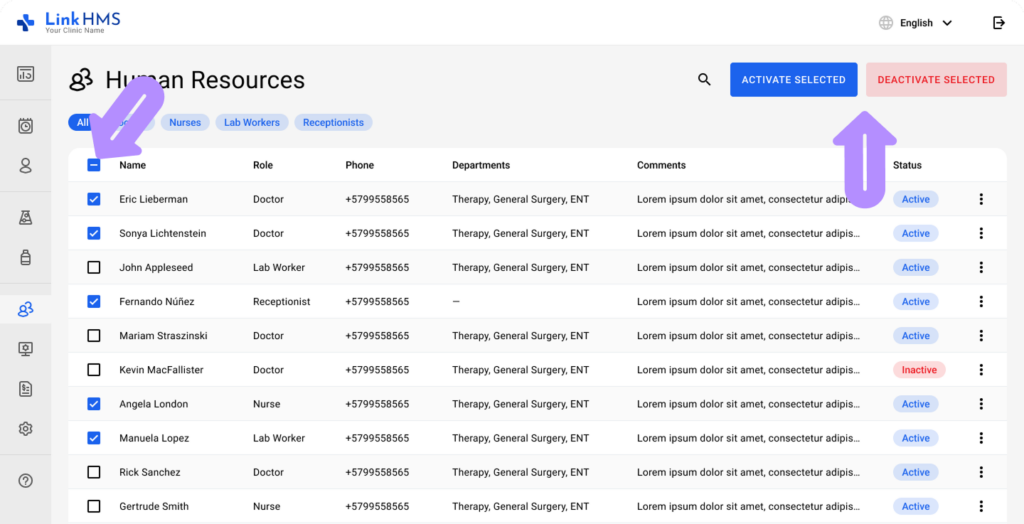This screenshot has height=524, width=1024.
Task: Click Kevin MacFallister's Inactive status badge
Action: click(919, 370)
